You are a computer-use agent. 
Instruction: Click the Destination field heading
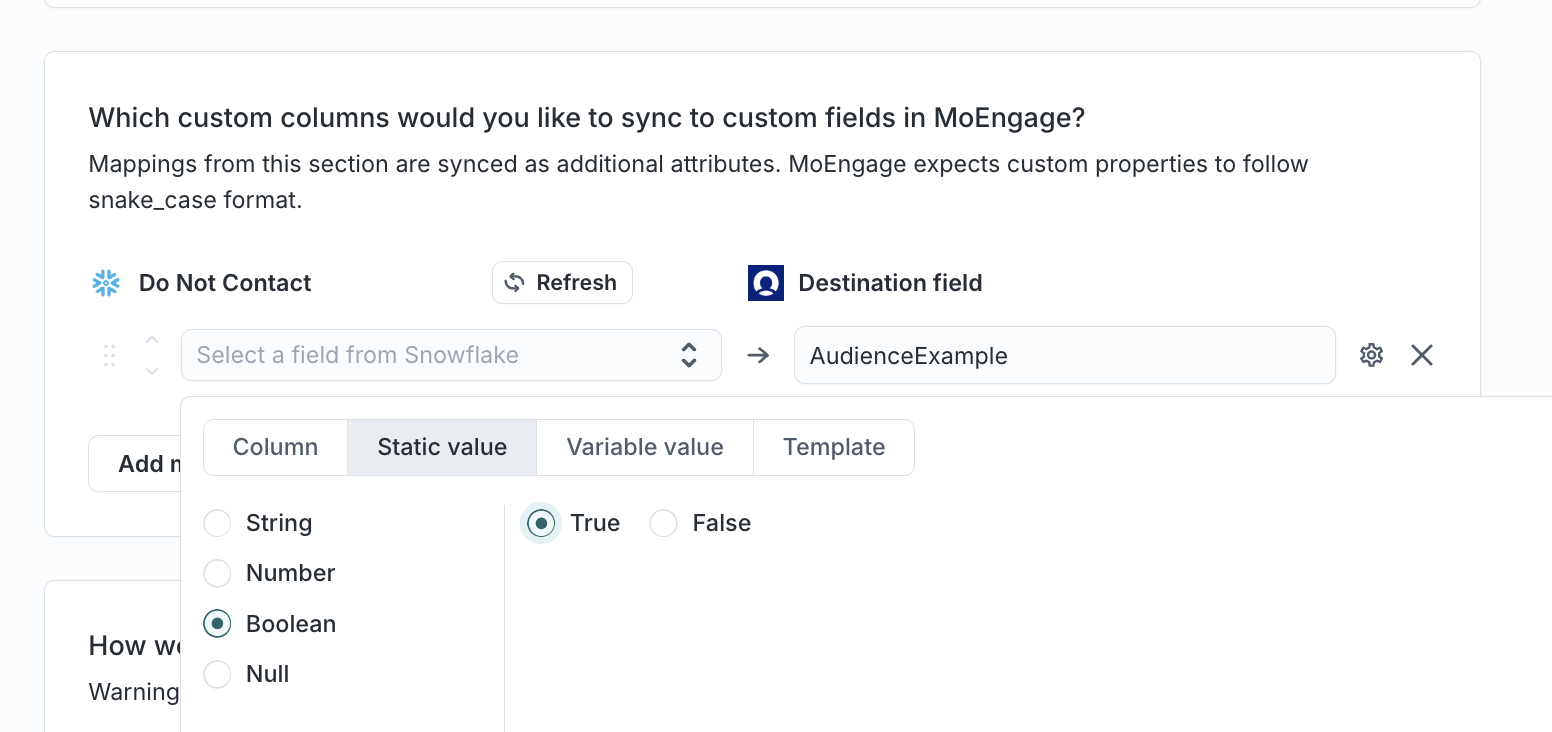(890, 283)
